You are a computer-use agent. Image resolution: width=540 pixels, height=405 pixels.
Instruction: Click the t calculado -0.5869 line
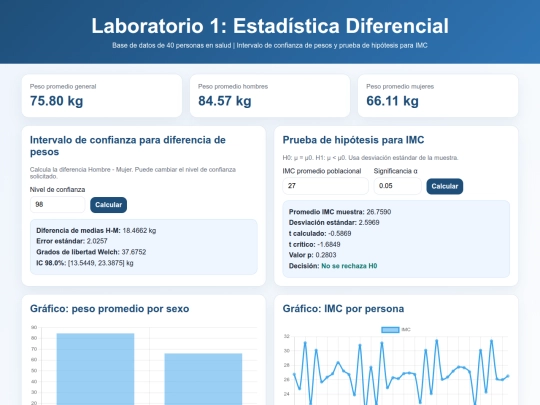[320, 233]
